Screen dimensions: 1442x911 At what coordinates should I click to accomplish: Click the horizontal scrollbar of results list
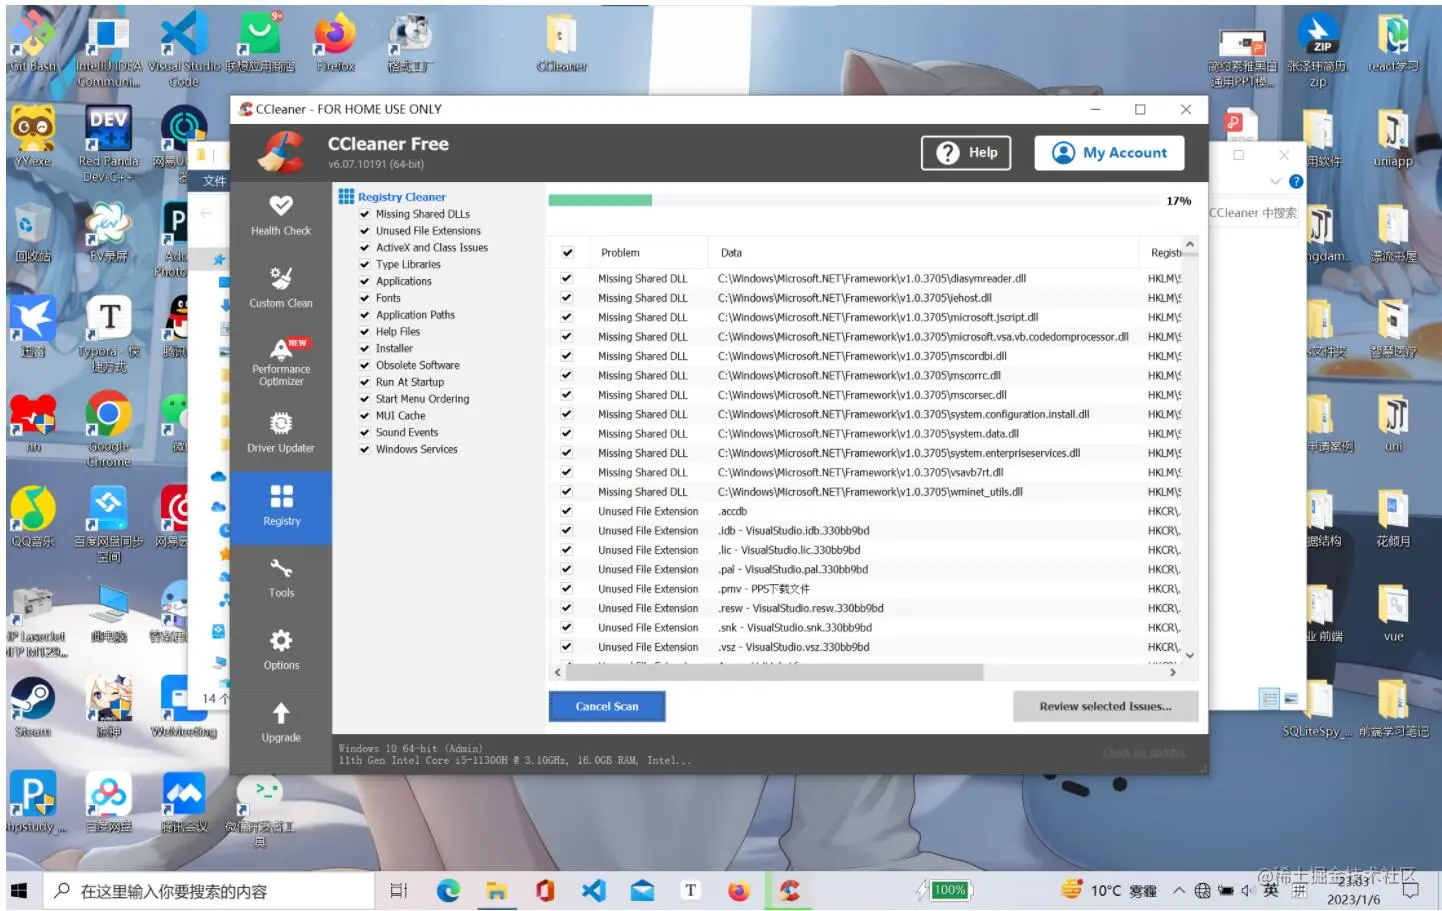click(775, 673)
